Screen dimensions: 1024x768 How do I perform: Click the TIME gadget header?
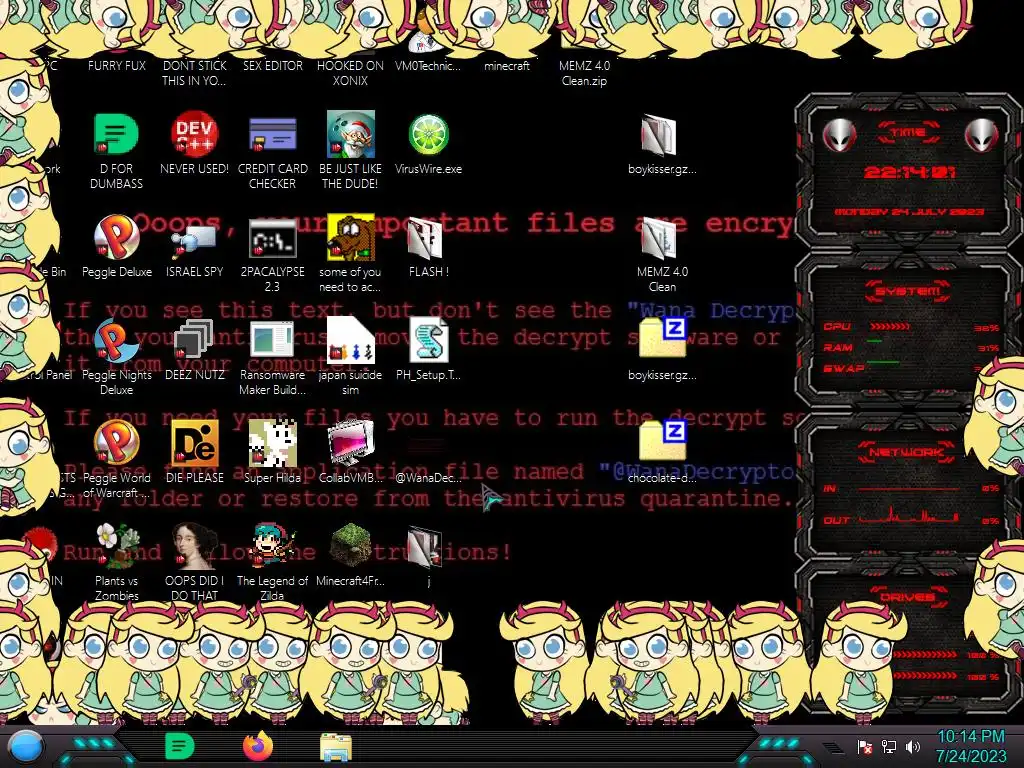point(908,133)
